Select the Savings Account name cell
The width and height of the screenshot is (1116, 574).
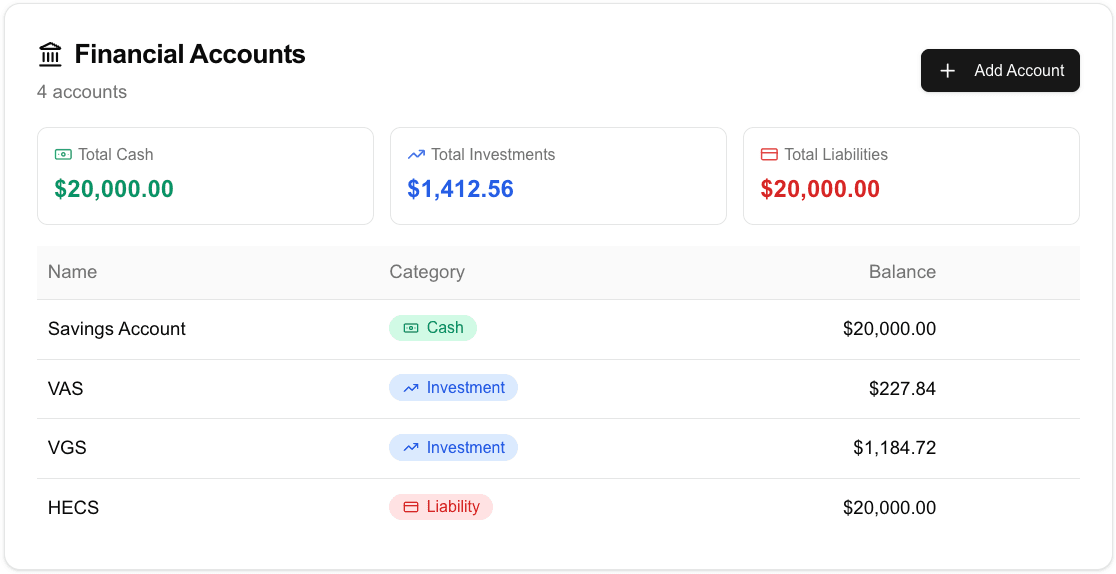[x=117, y=329]
